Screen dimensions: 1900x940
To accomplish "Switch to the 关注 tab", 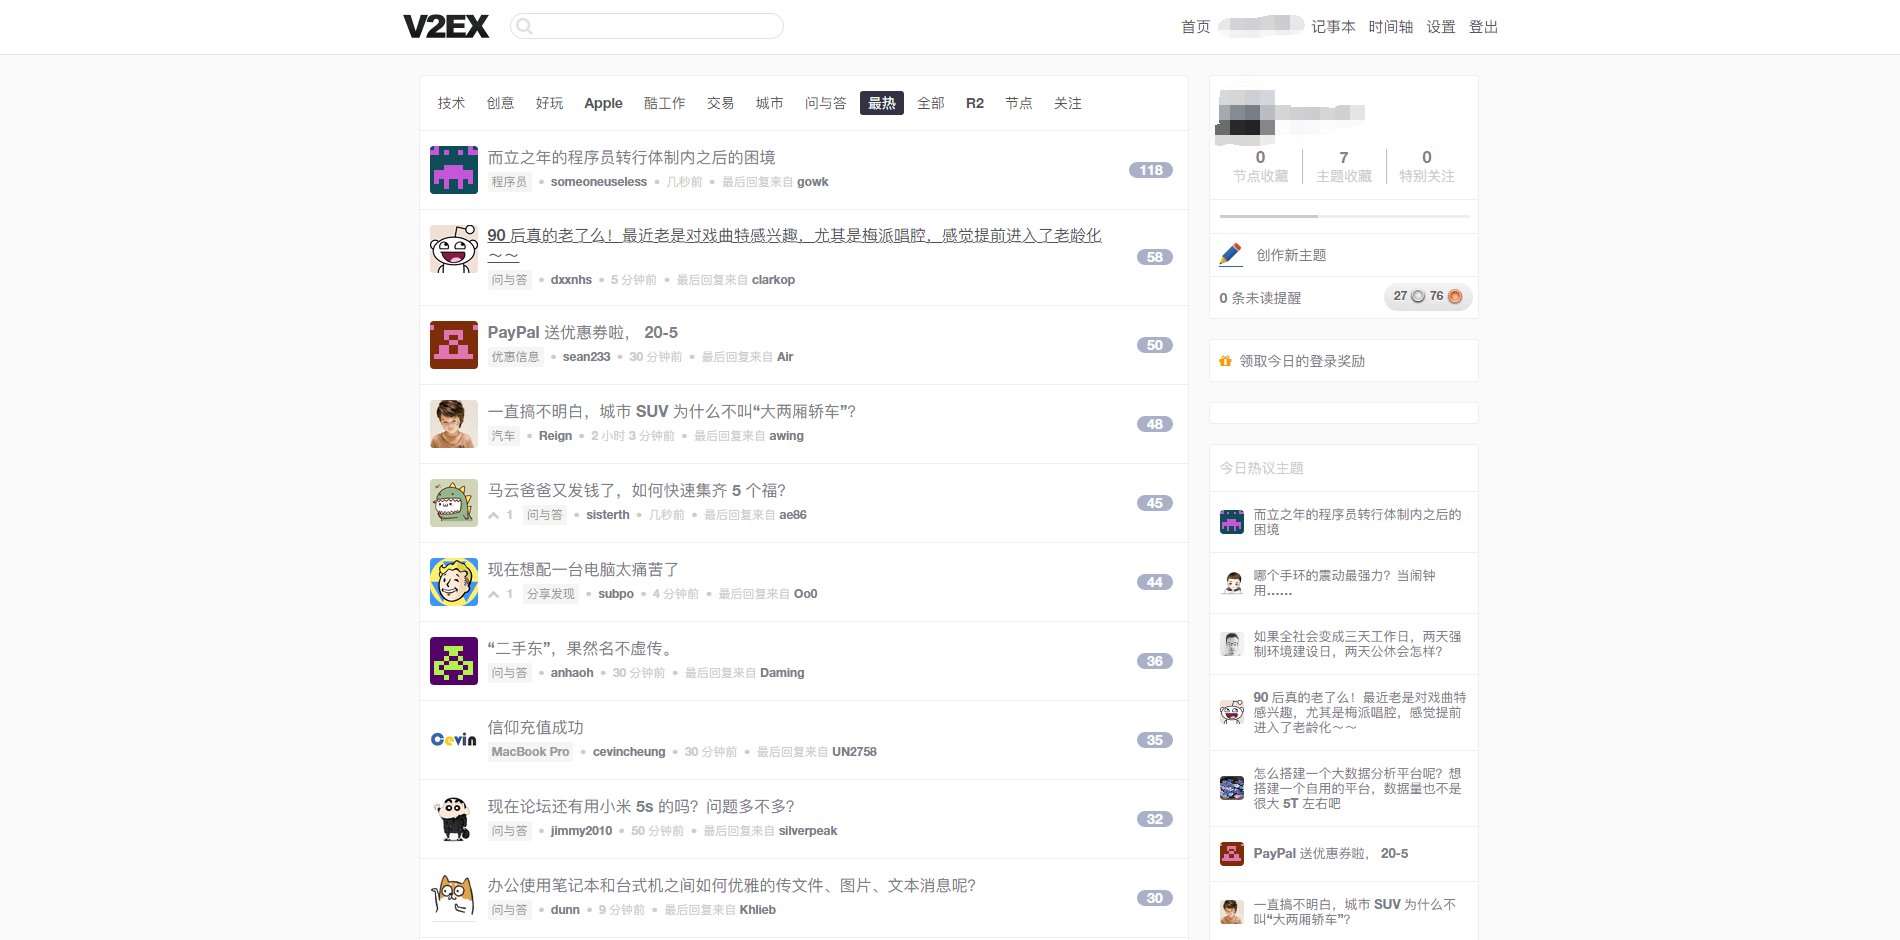I will (1068, 103).
